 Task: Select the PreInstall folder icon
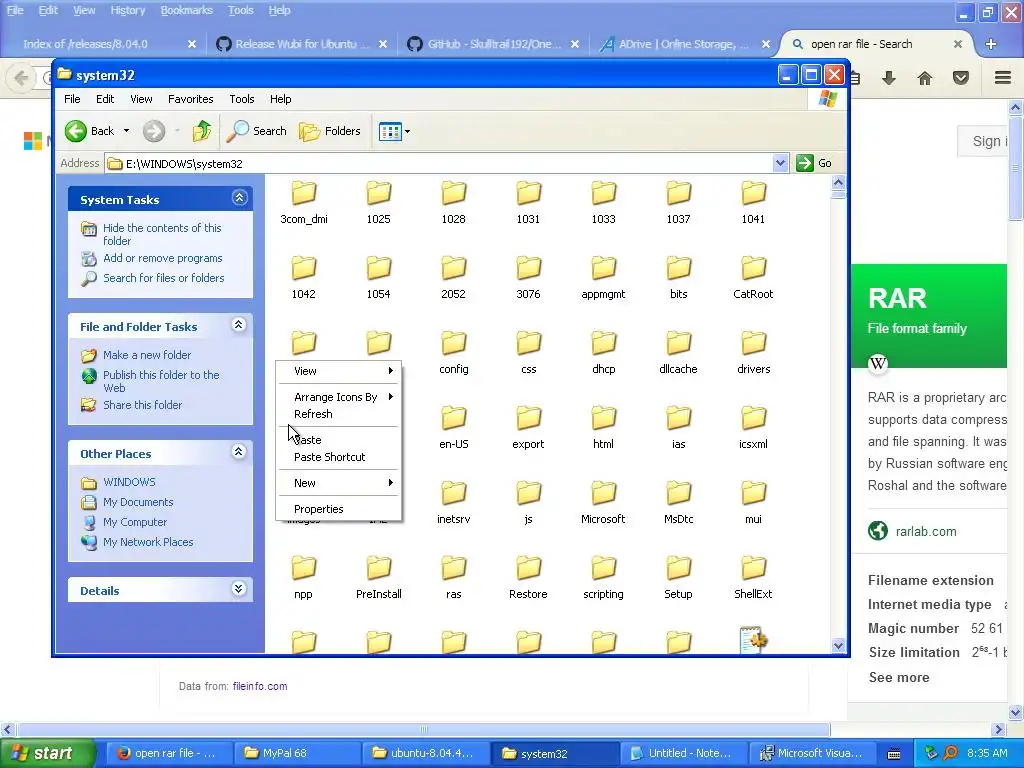point(379,569)
